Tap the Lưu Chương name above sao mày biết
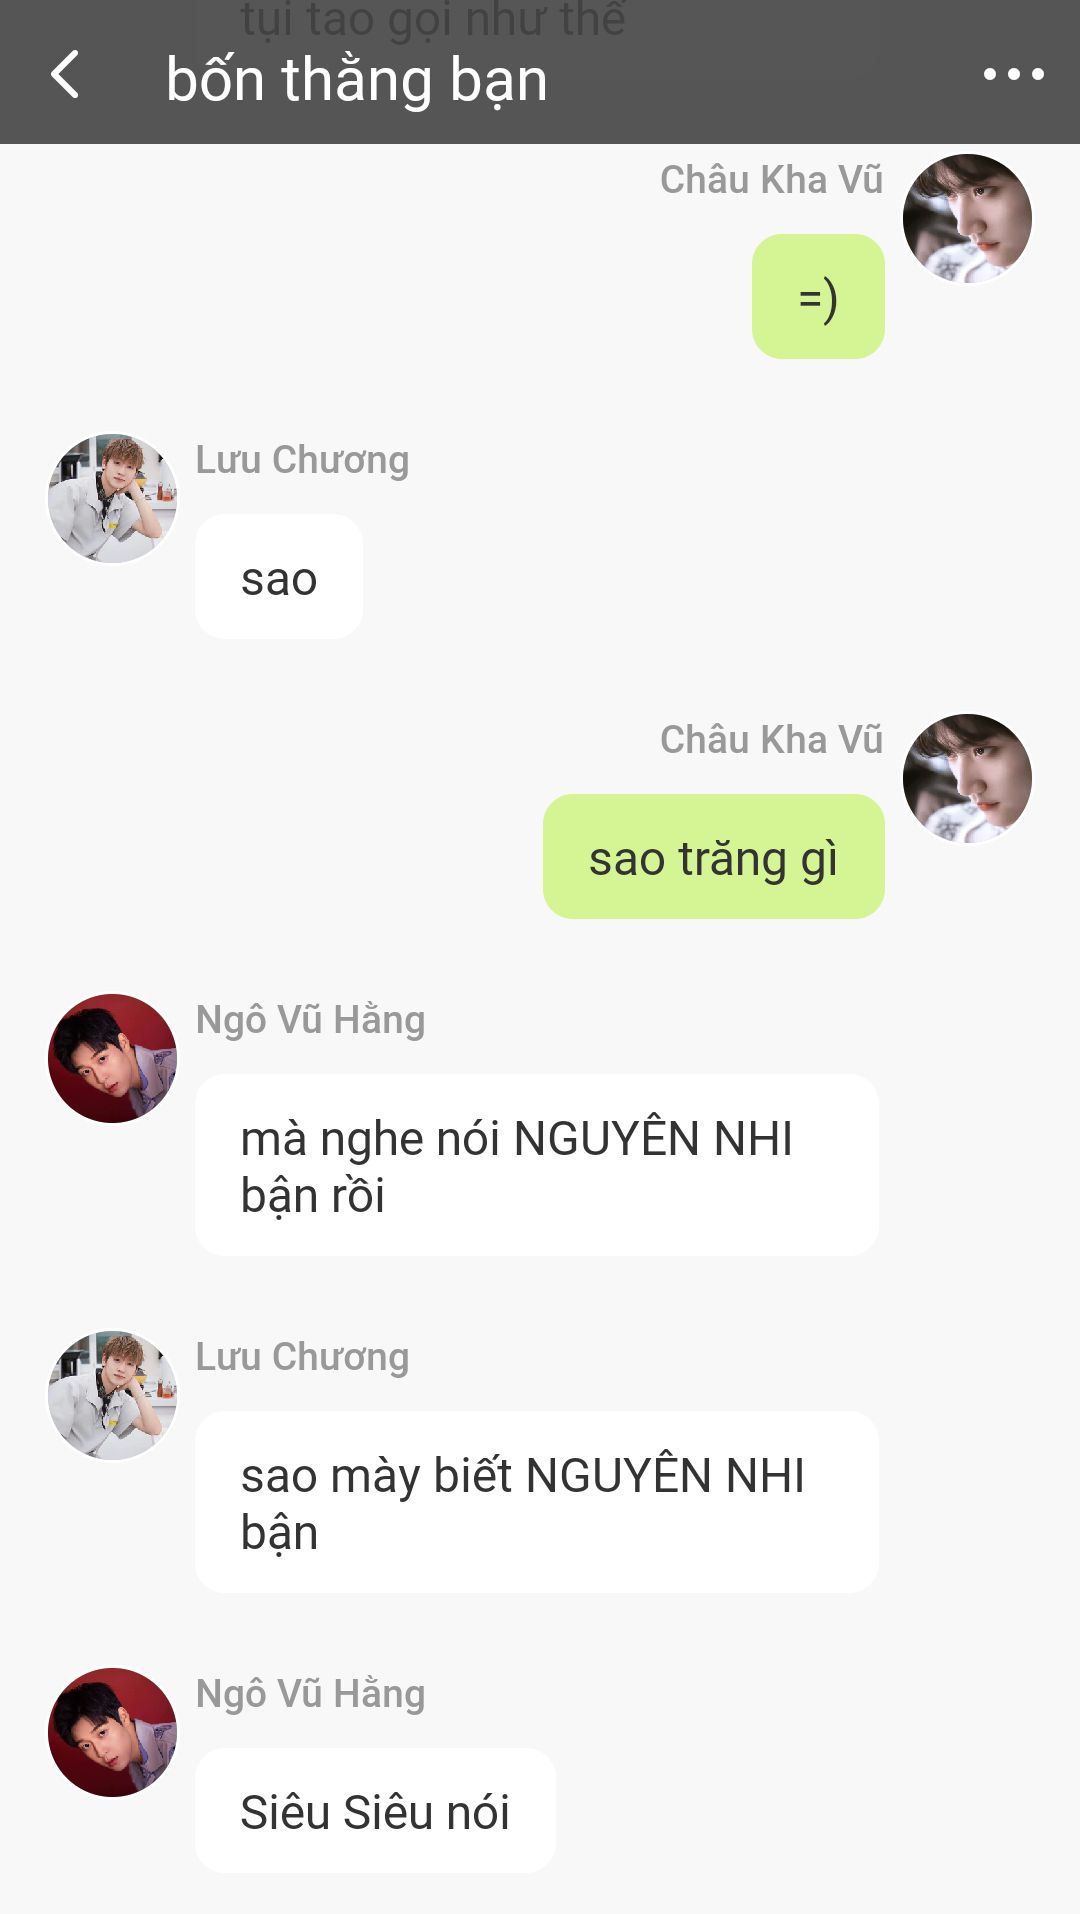 (302, 1357)
